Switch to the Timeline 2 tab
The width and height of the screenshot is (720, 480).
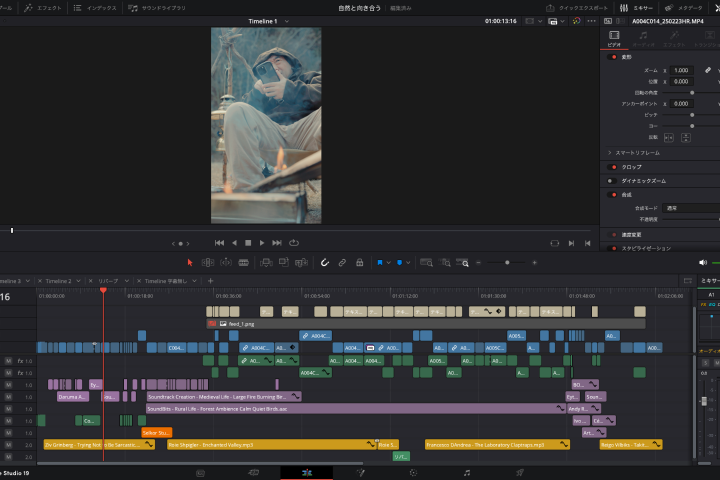point(58,281)
